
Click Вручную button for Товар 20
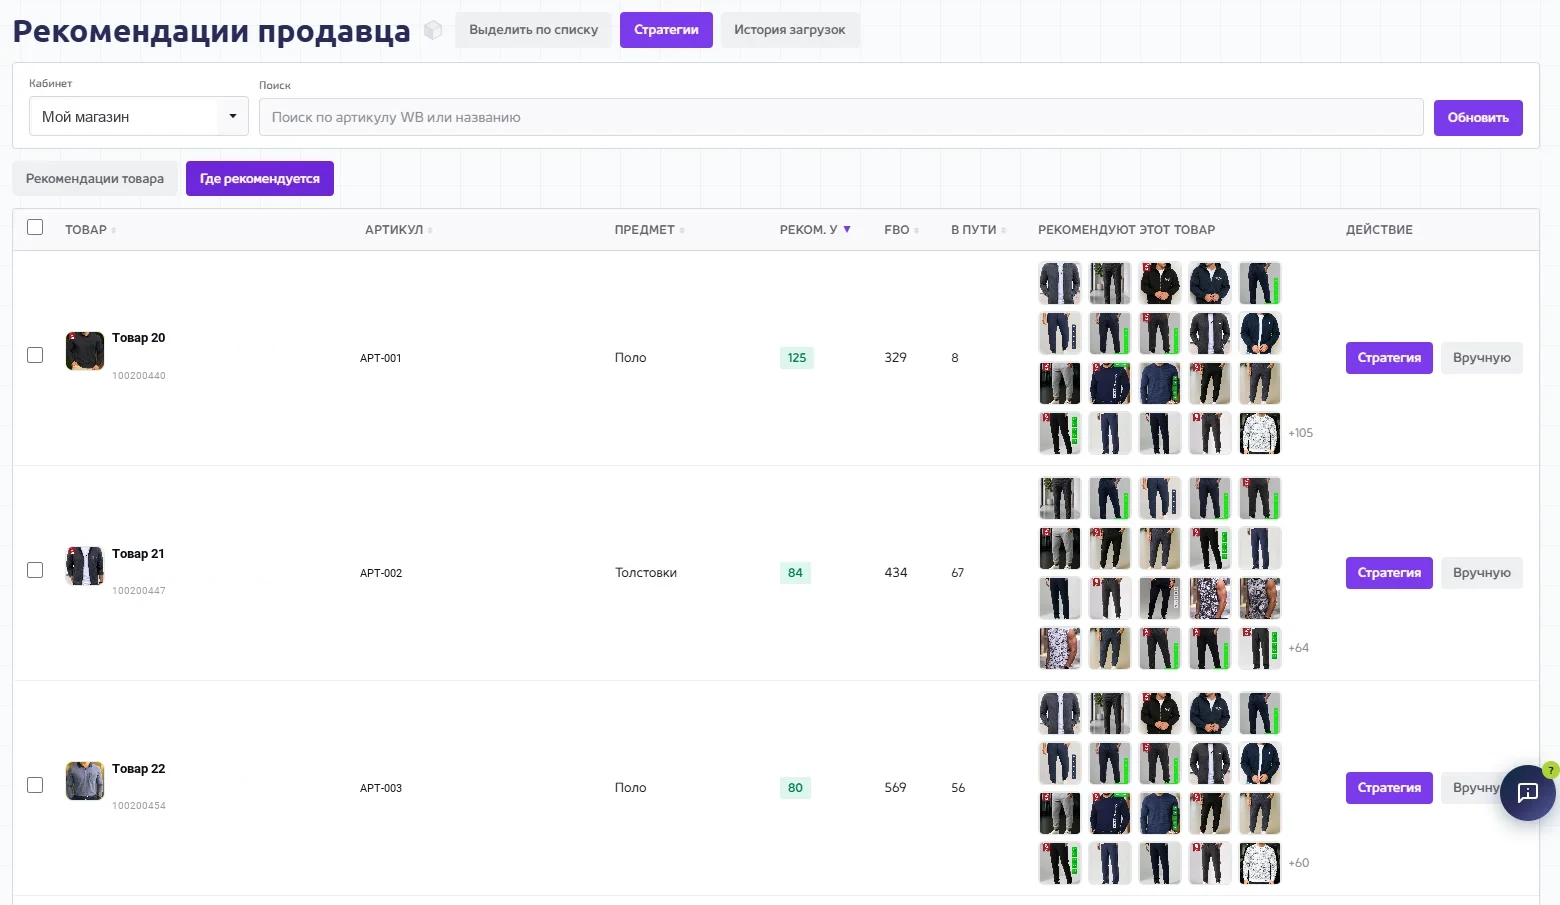pos(1482,358)
